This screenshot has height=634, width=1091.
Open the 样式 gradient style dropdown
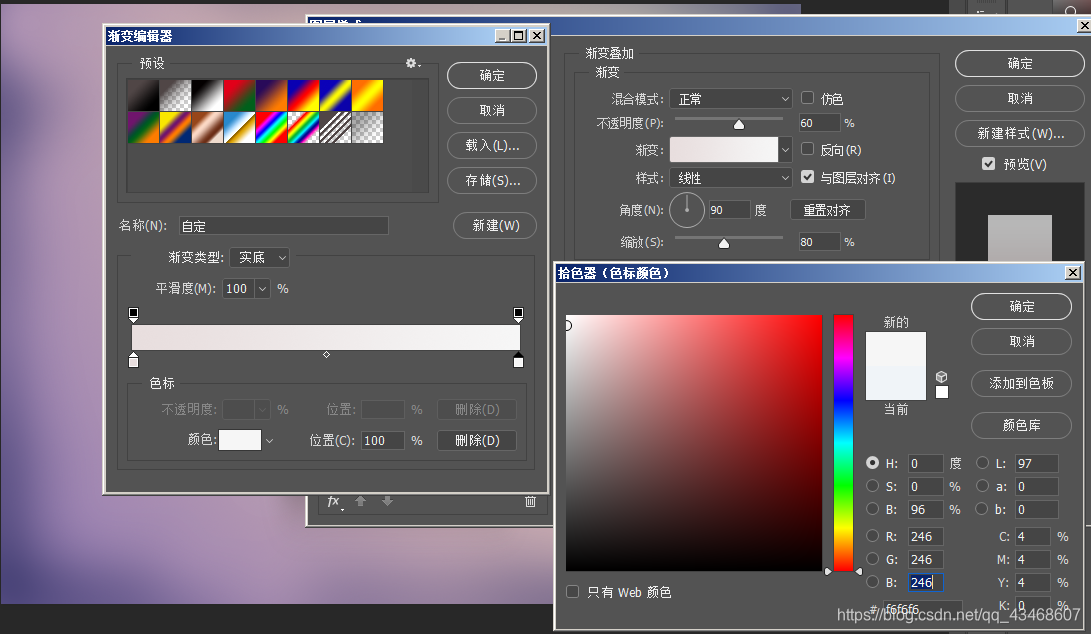point(730,176)
